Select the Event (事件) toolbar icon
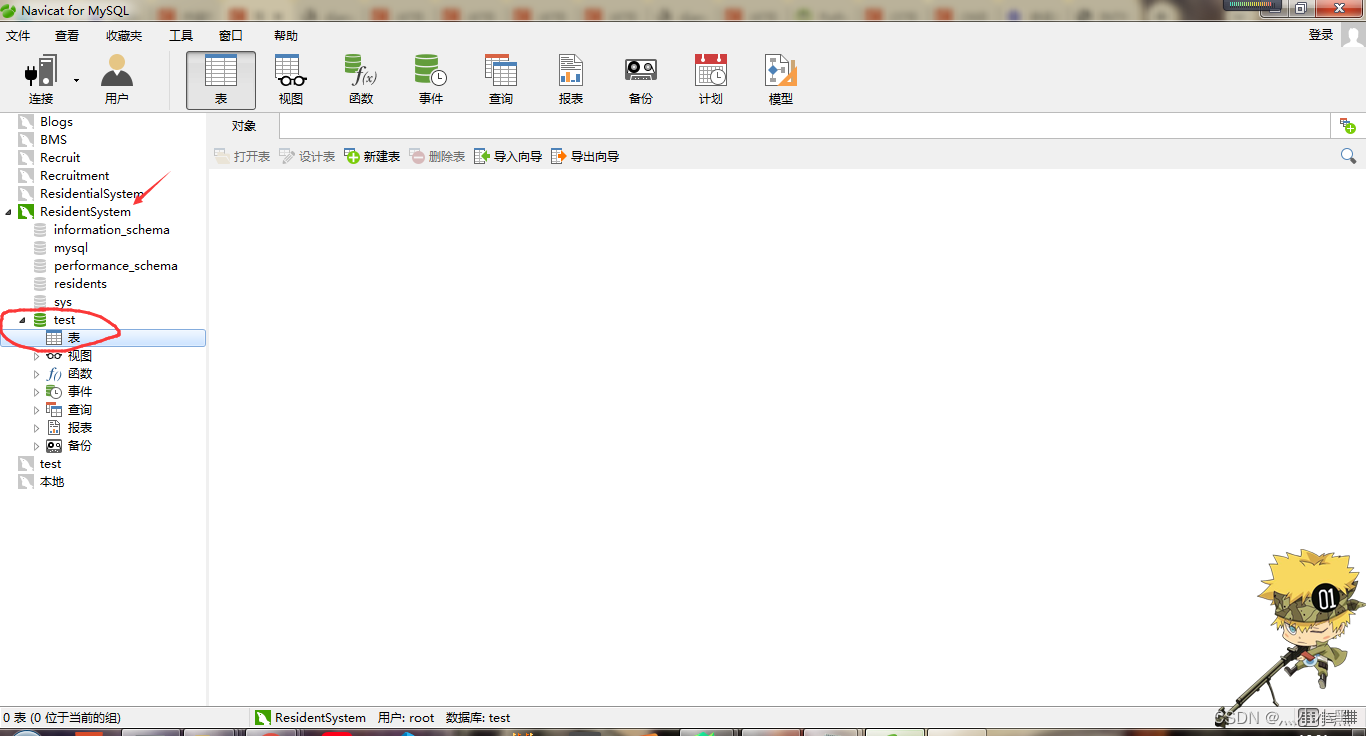The width and height of the screenshot is (1366, 736). pyautogui.click(x=431, y=80)
